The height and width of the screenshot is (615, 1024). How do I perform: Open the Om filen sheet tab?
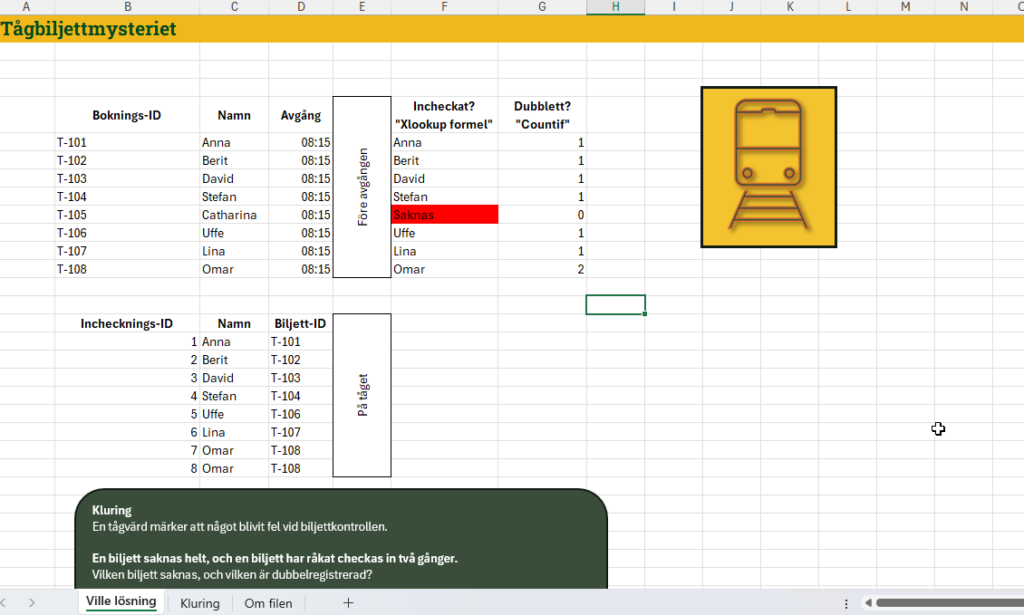tap(268, 603)
